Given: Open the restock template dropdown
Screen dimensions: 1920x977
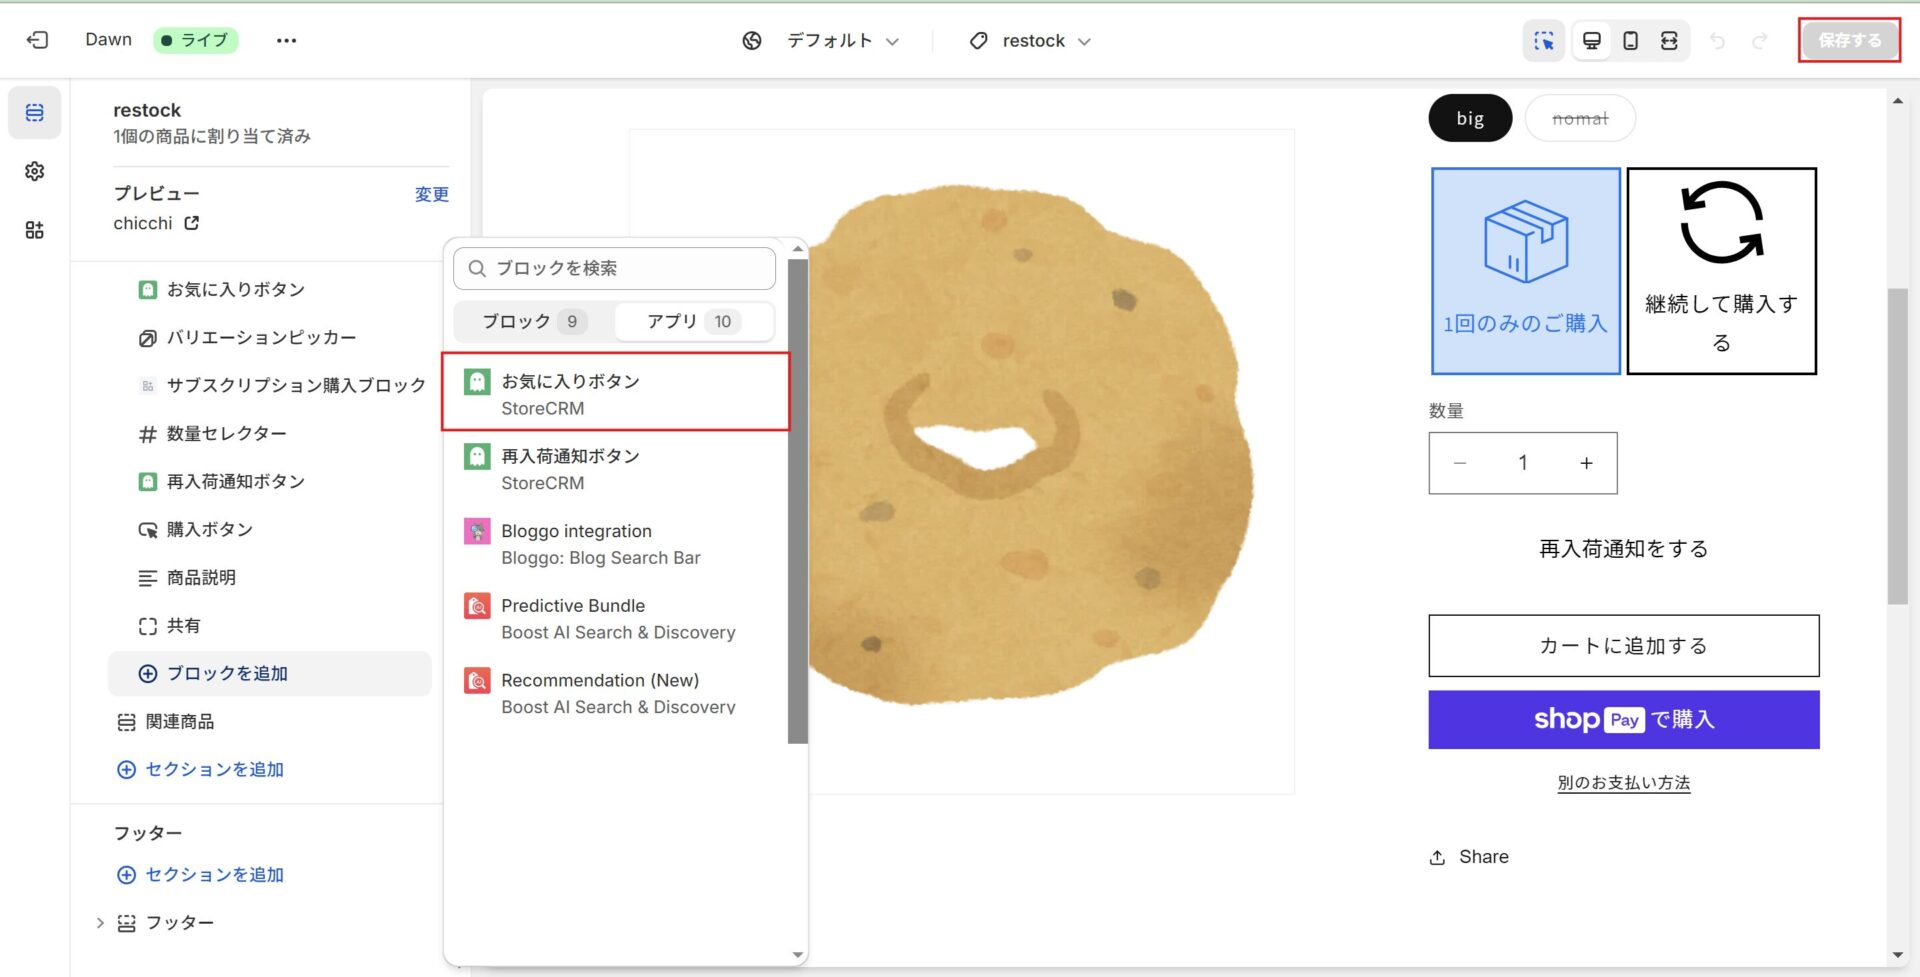Looking at the screenshot, I should click(x=1030, y=41).
